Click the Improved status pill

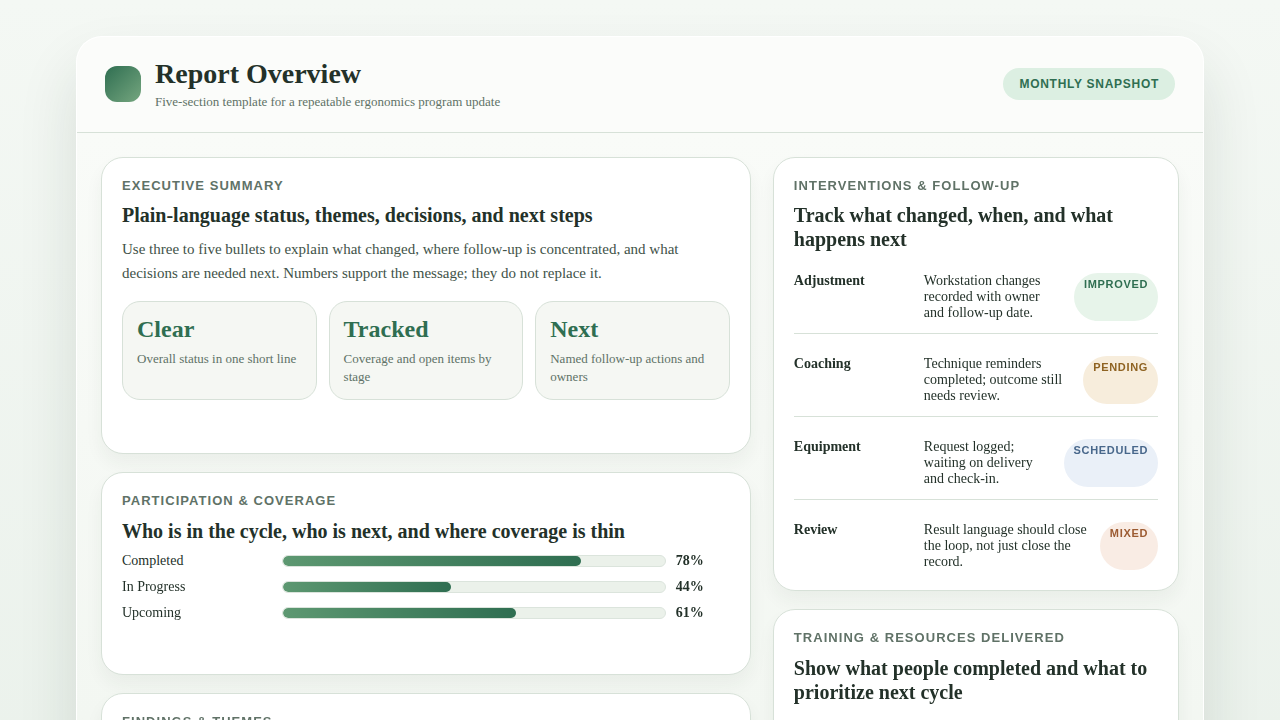click(1116, 297)
